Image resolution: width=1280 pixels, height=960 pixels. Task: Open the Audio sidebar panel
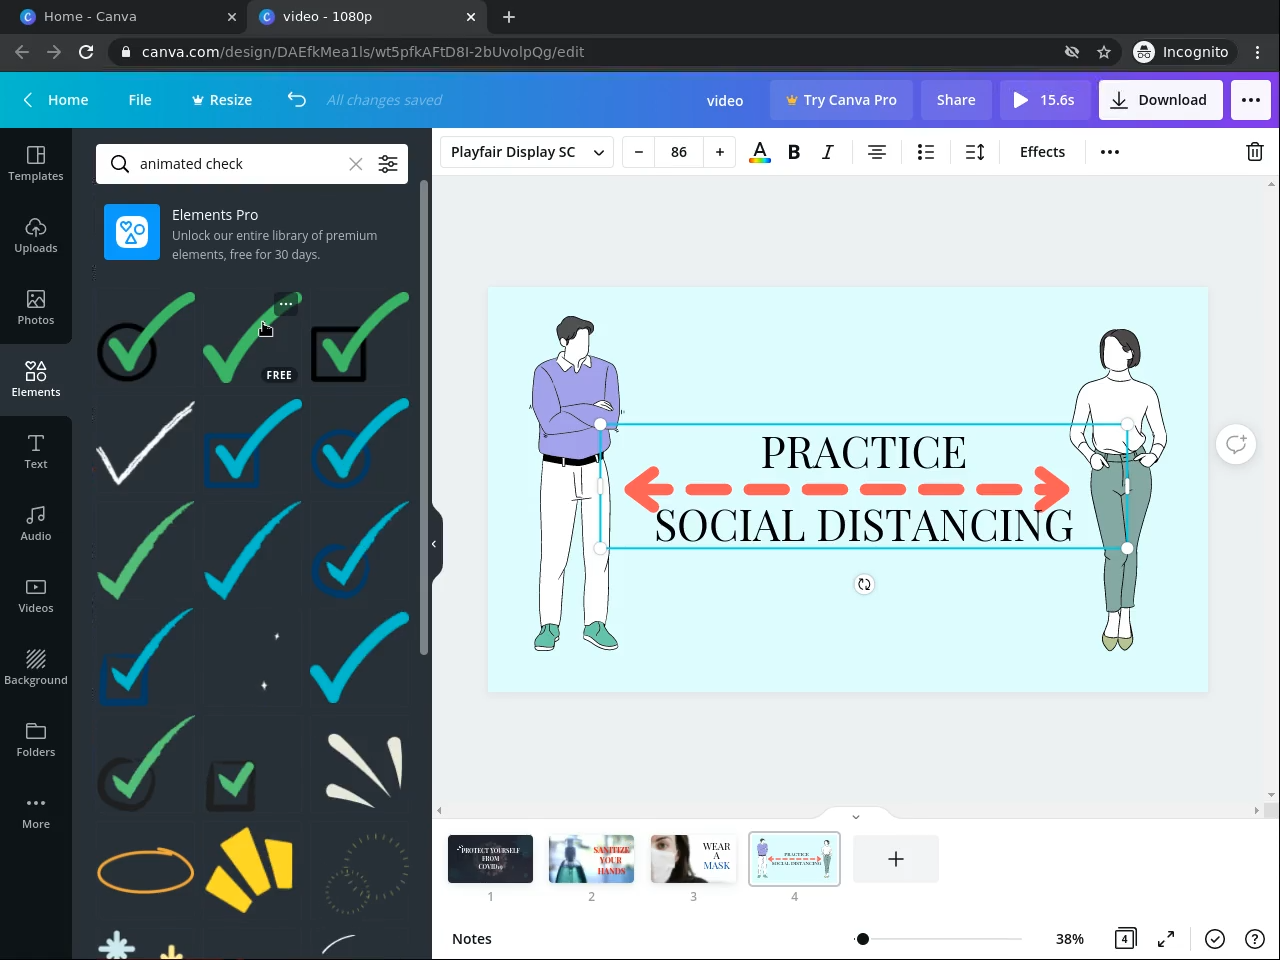click(36, 523)
